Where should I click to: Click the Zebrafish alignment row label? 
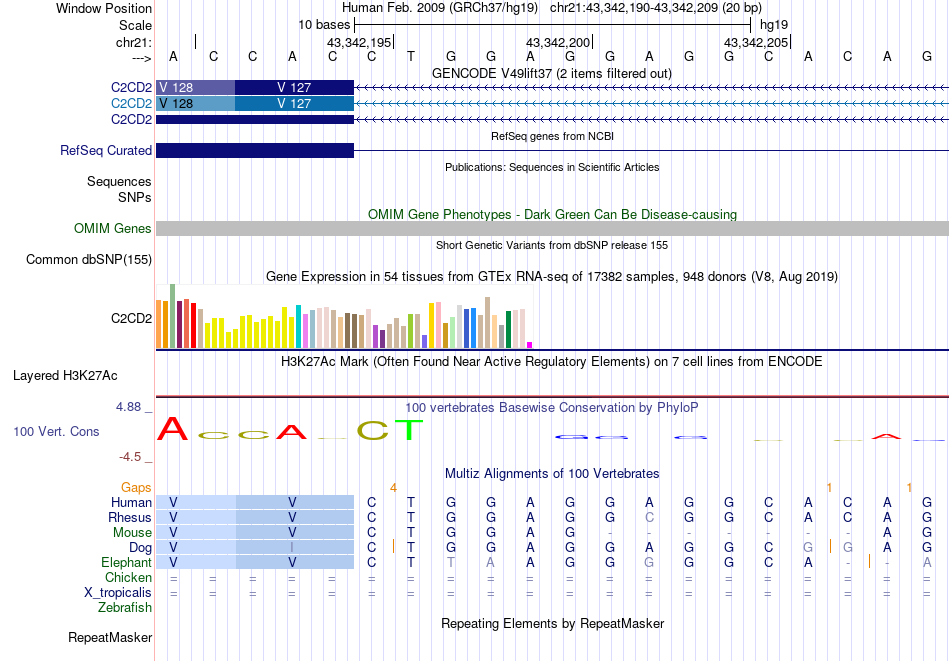click(125, 608)
